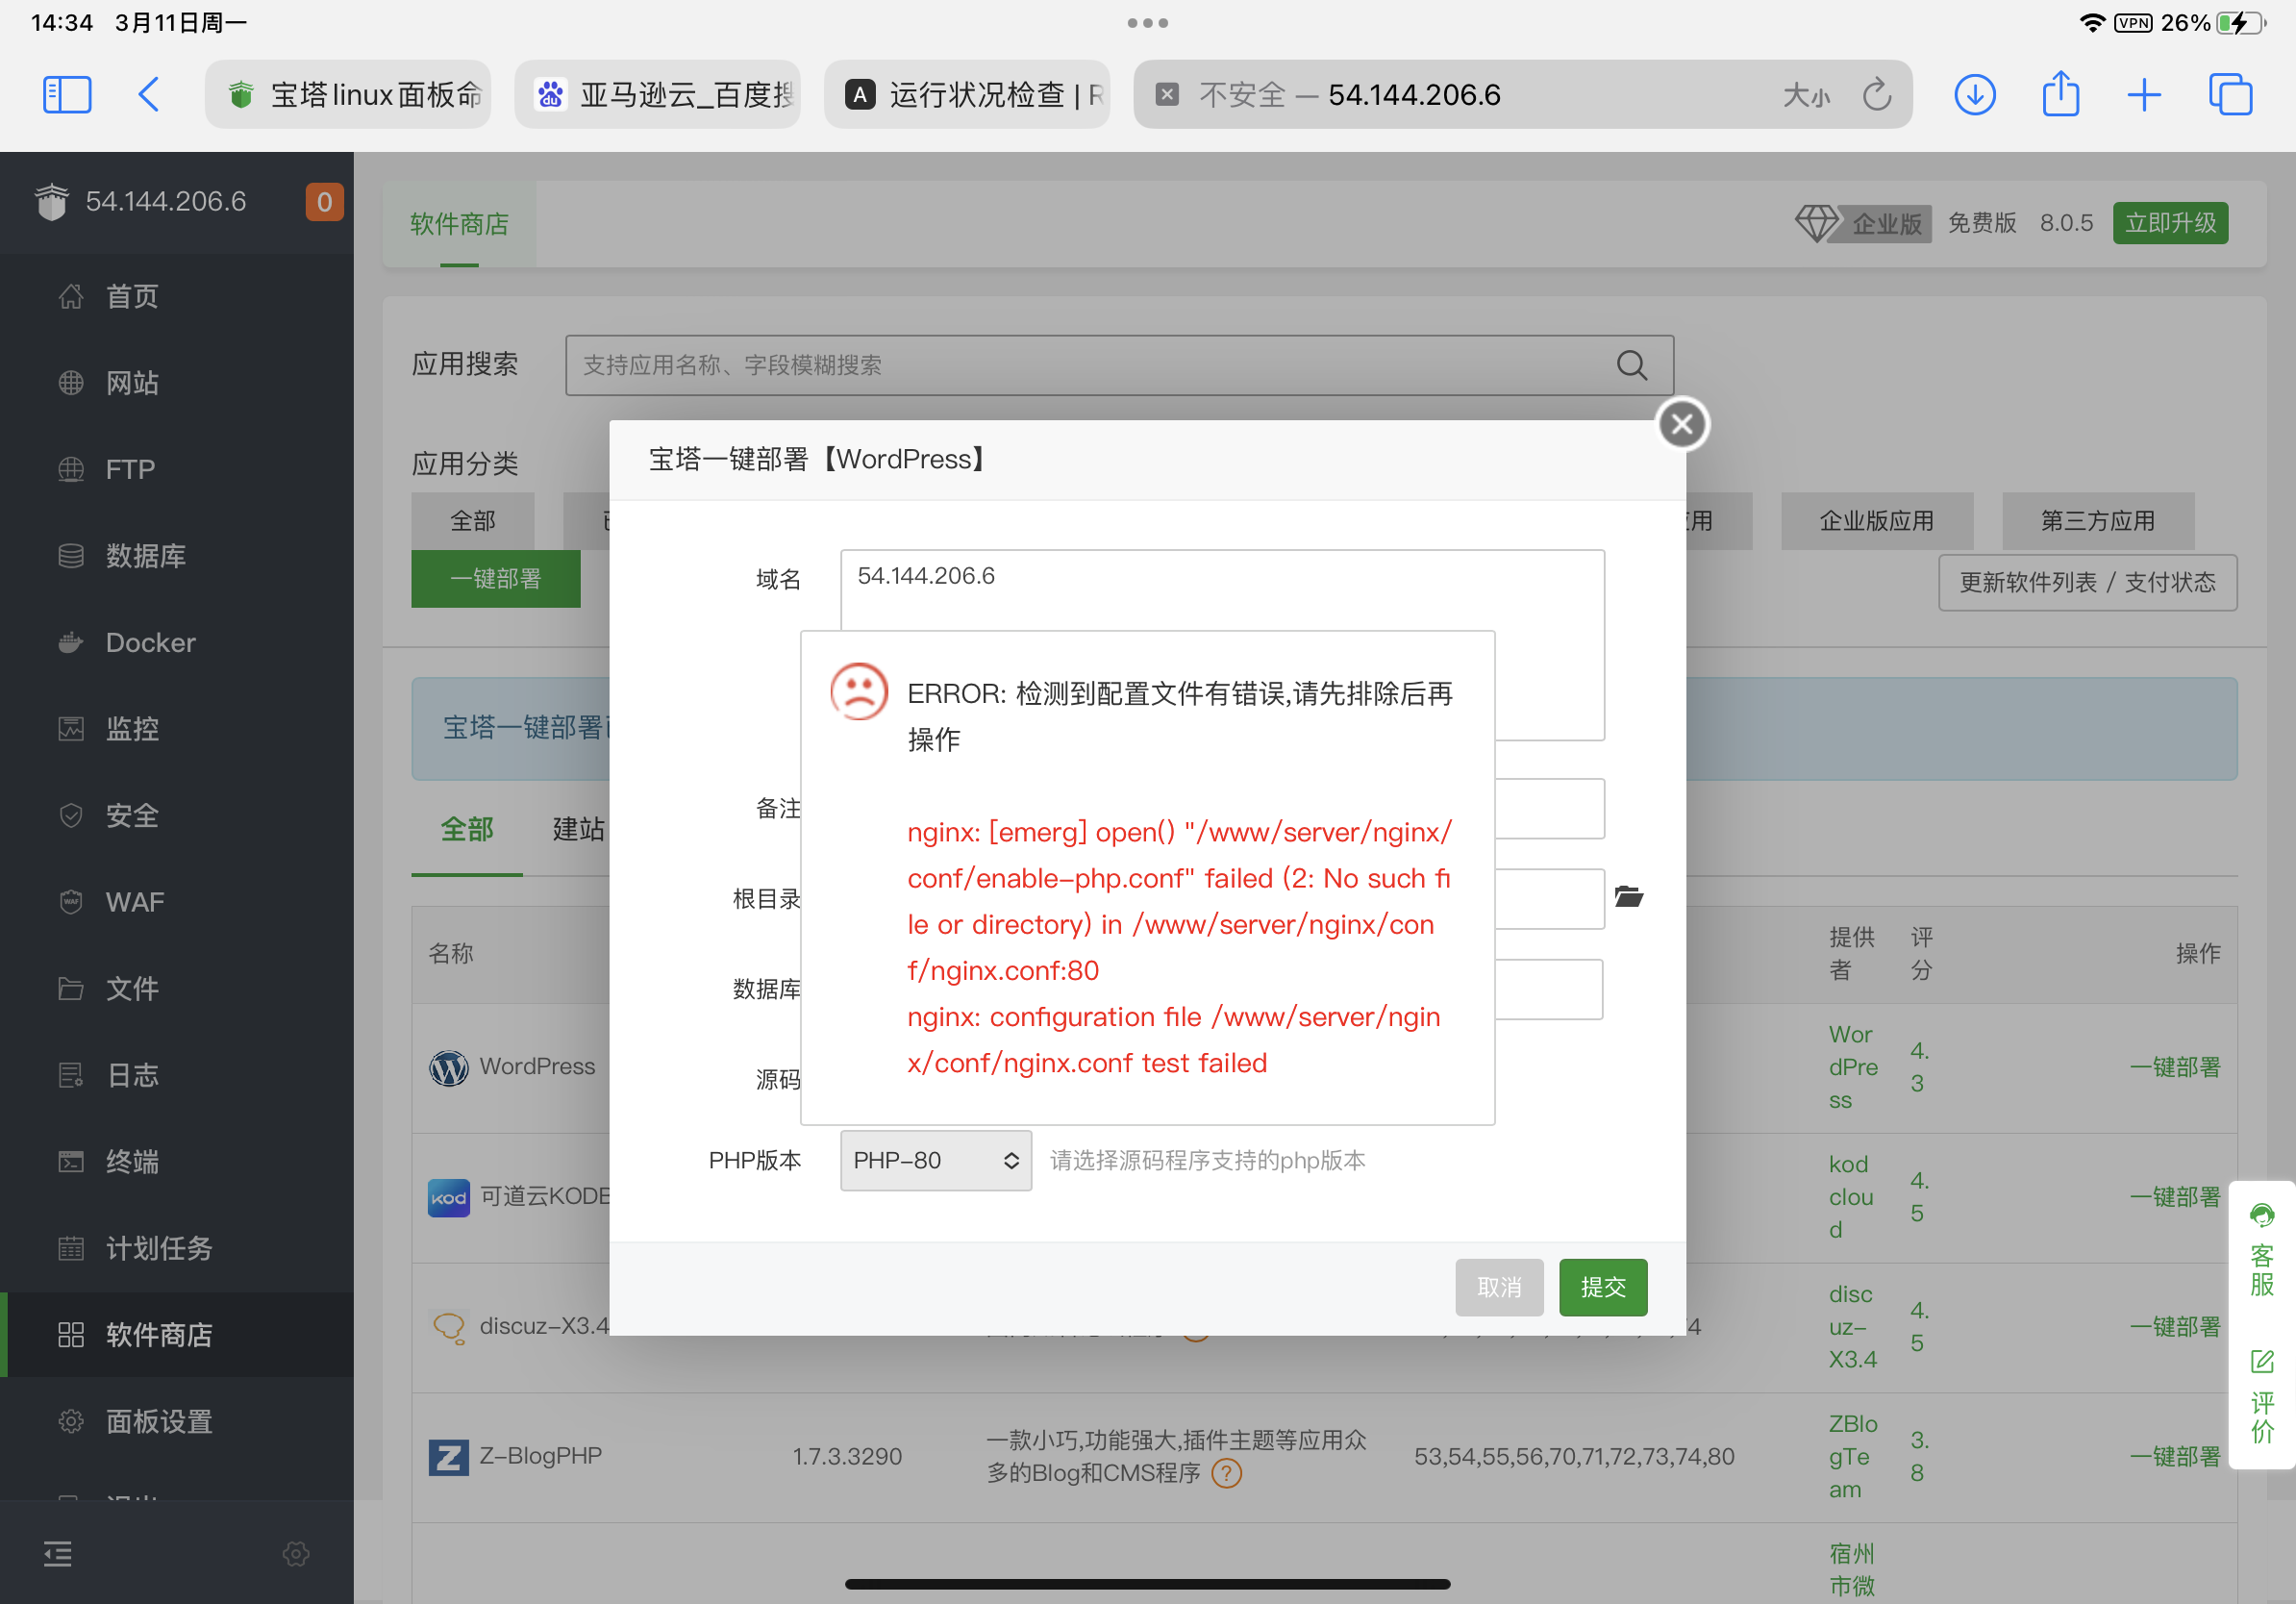Click the 提交 submit button

click(x=1603, y=1287)
